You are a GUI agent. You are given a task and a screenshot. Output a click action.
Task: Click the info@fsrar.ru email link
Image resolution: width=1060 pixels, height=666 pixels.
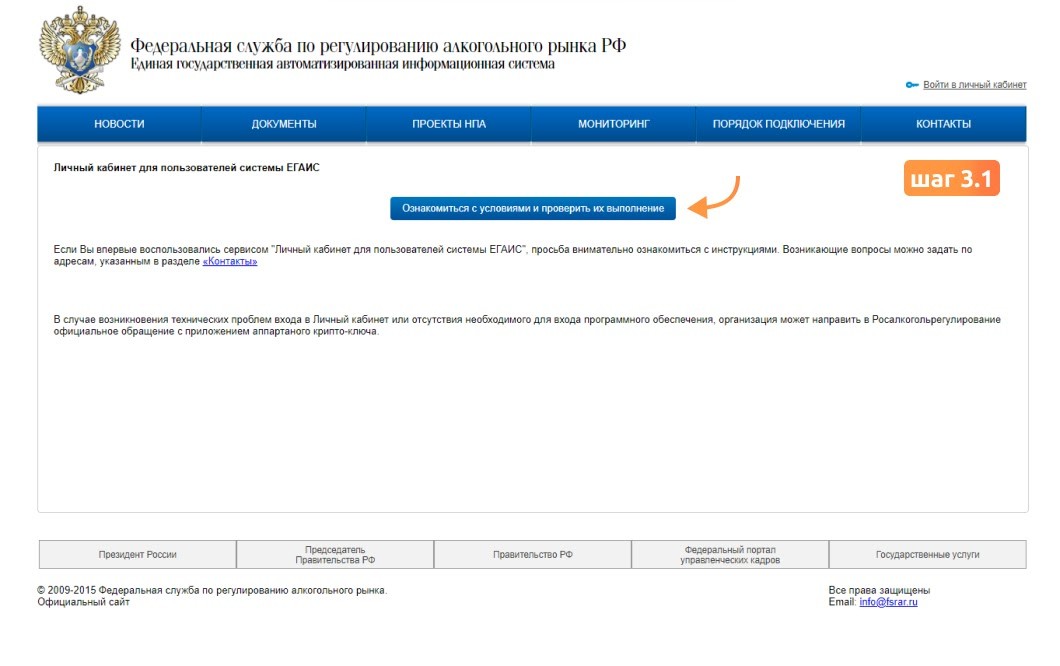pos(888,602)
